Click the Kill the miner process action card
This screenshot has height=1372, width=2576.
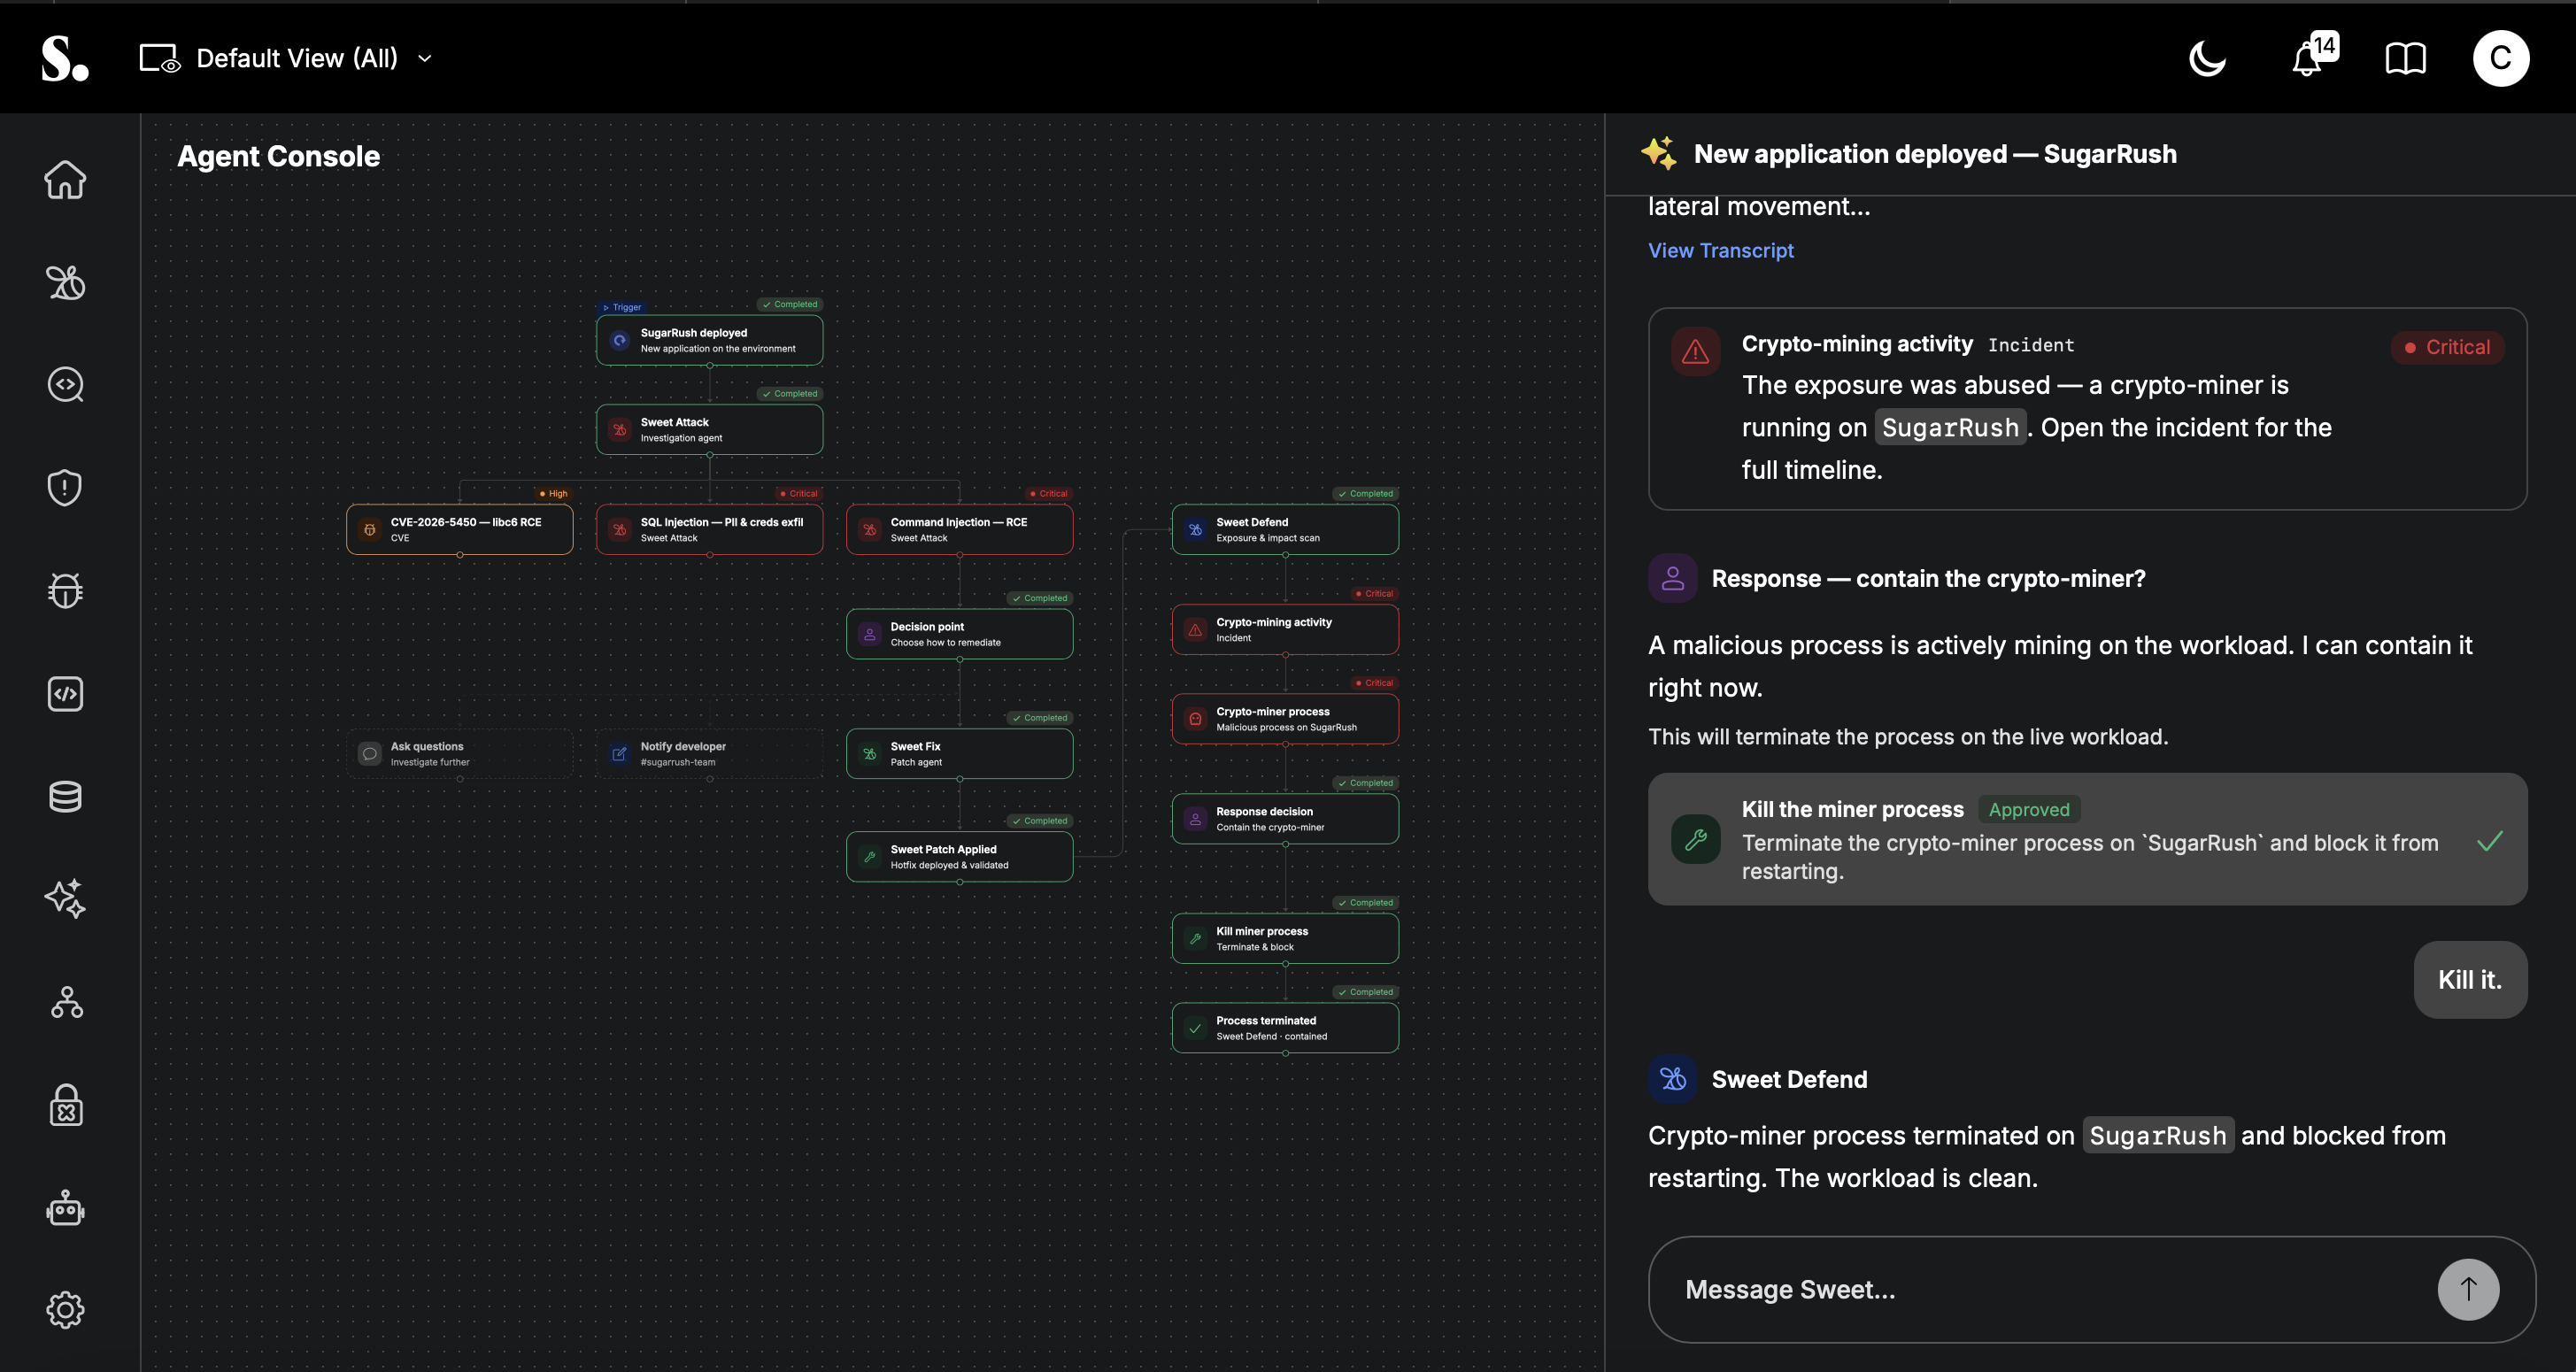(x=2087, y=839)
